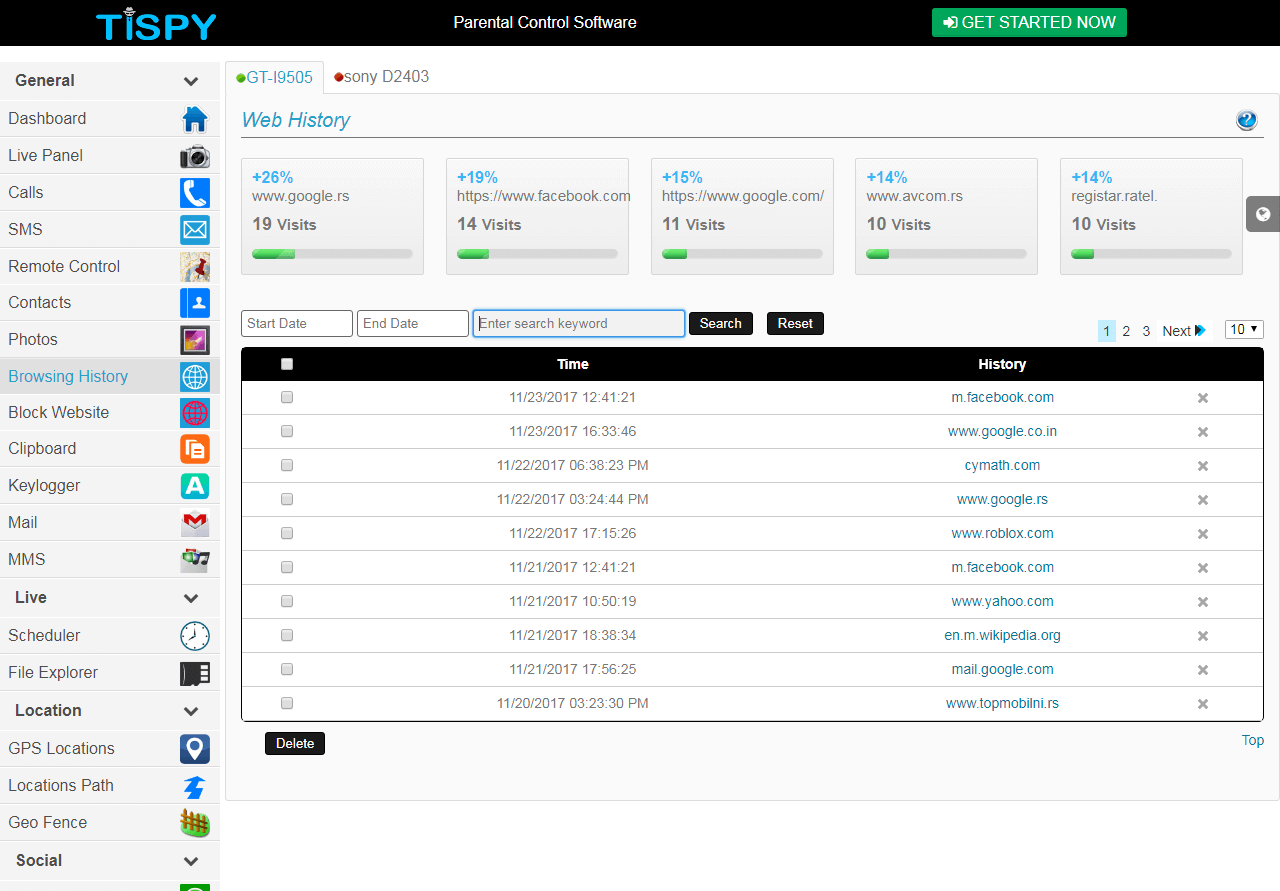
Task: Focus the End Date field
Action: click(413, 323)
